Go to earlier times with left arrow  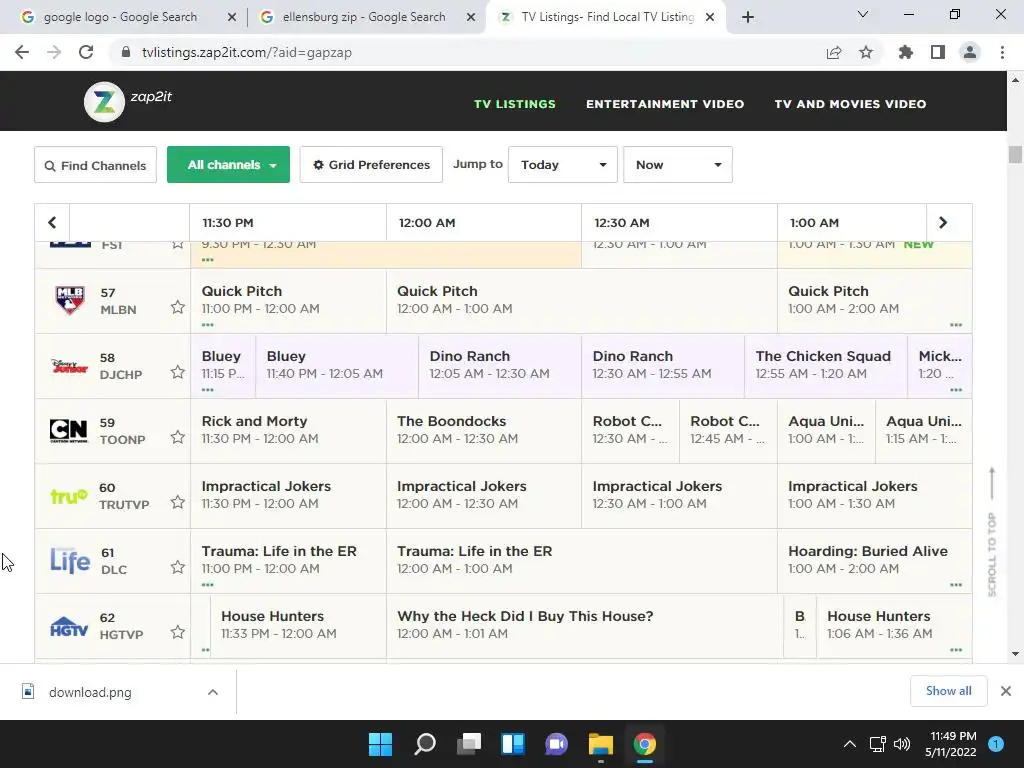[x=52, y=223]
